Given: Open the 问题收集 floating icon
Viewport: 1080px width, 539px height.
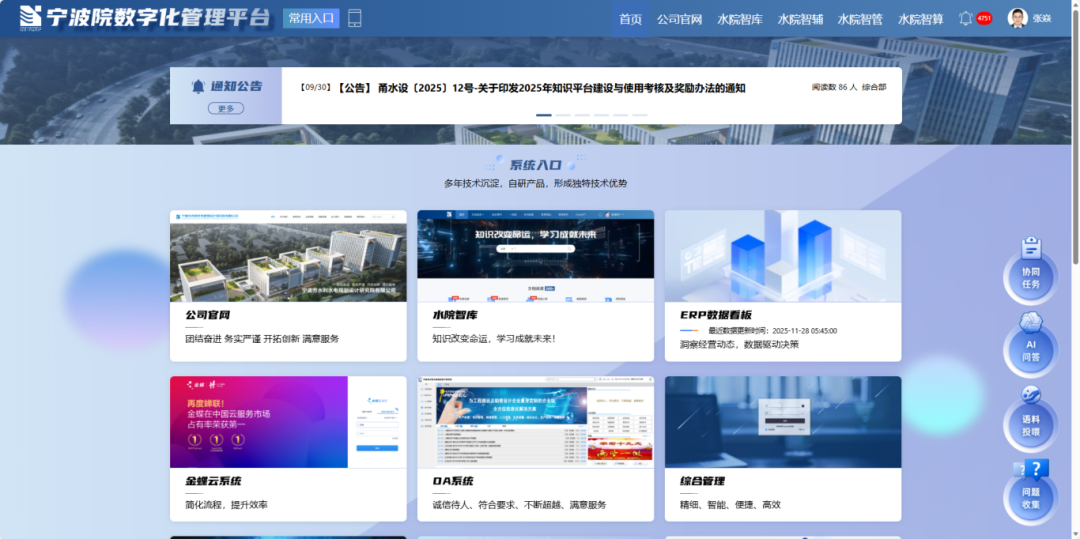Looking at the screenshot, I should pyautogui.click(x=1030, y=488).
